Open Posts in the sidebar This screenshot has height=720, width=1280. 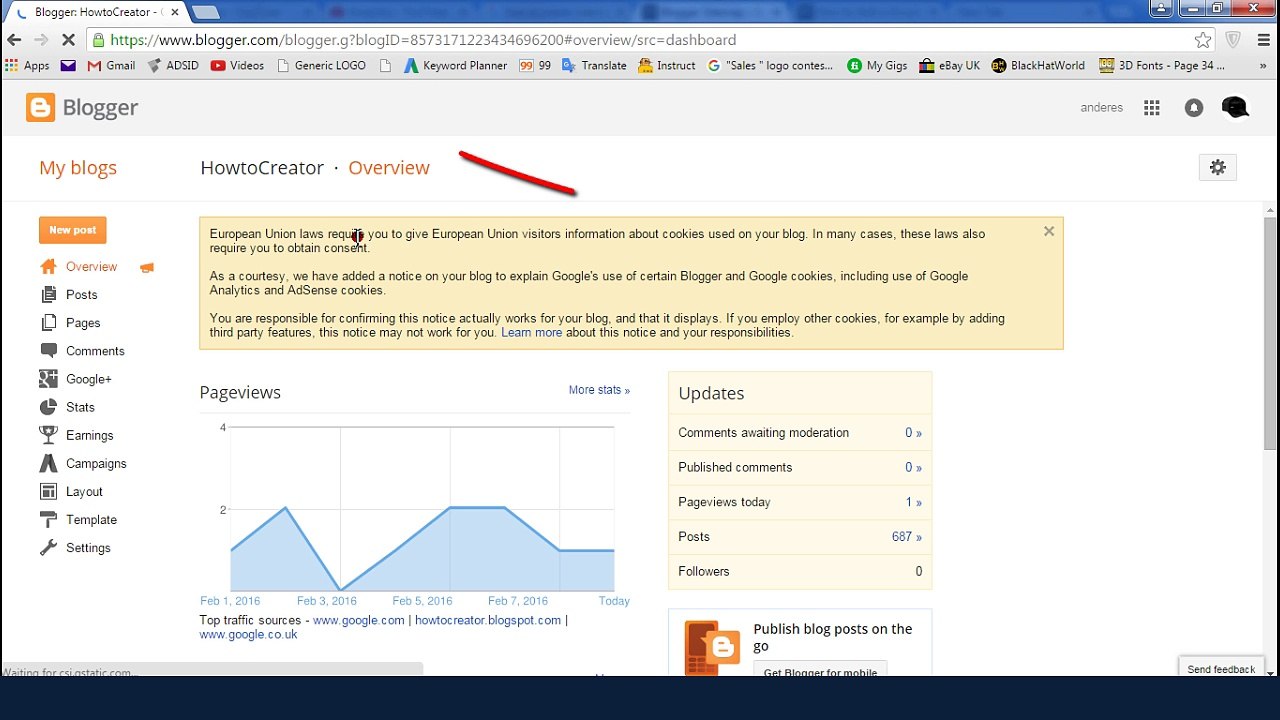82,295
